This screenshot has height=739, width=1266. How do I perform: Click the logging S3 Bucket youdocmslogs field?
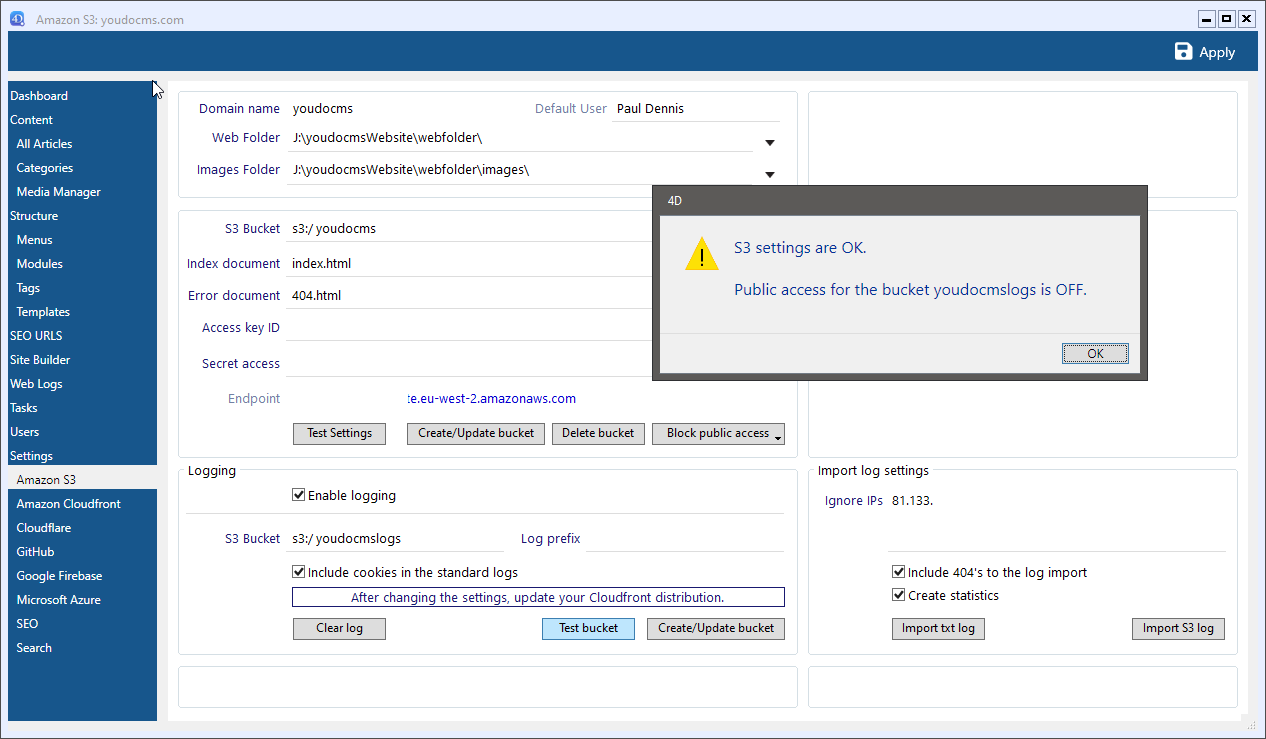click(396, 538)
